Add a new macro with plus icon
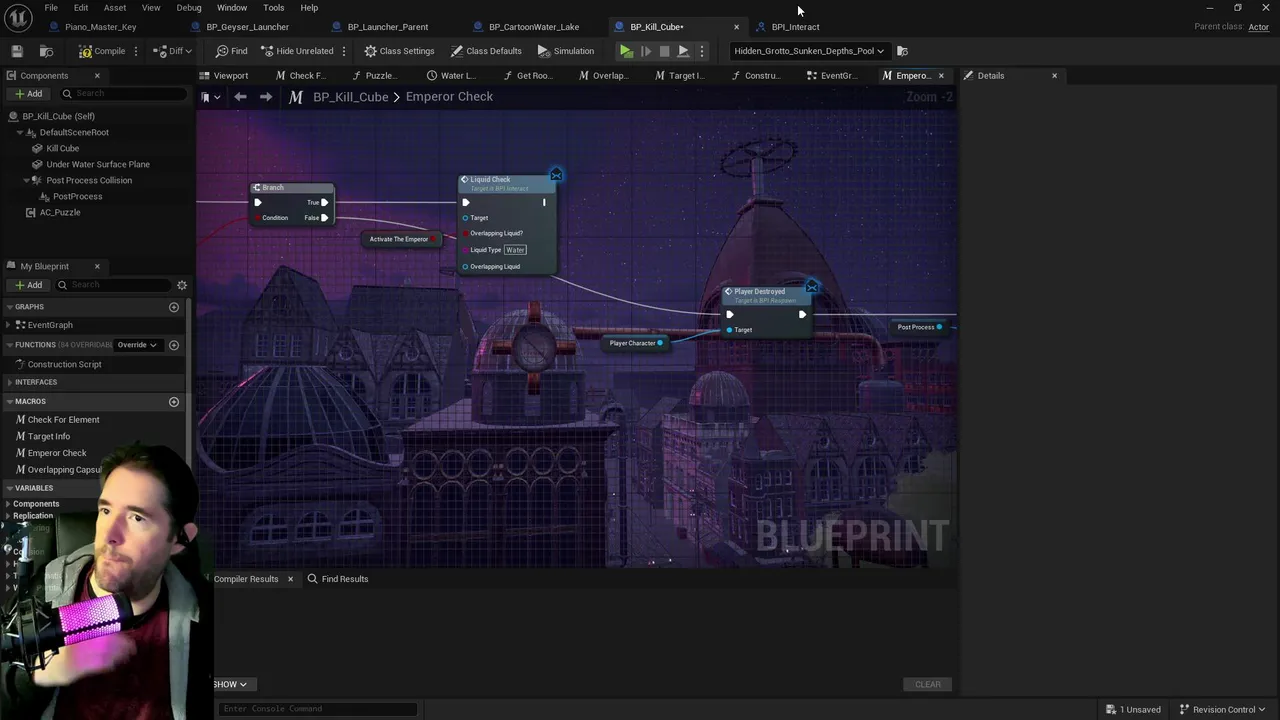This screenshot has height=720, width=1280. tap(174, 402)
